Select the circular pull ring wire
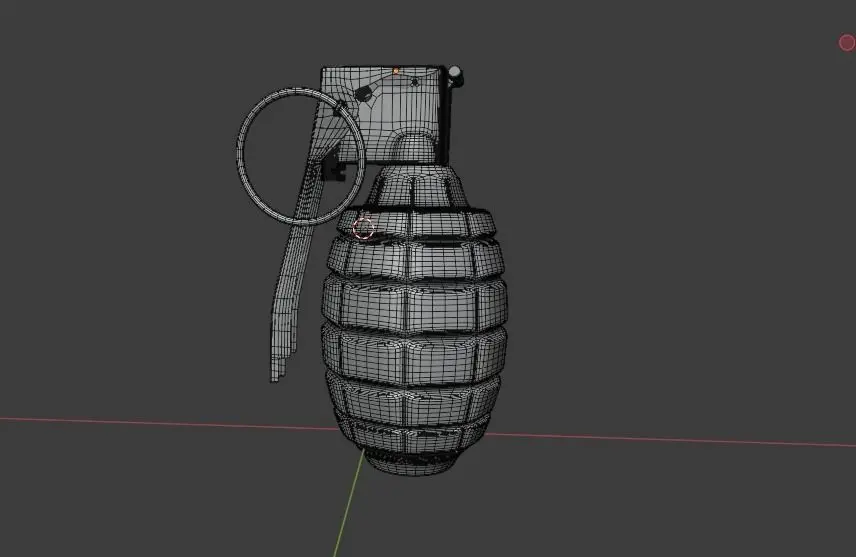Image resolution: width=856 pixels, height=557 pixels. click(x=301, y=156)
